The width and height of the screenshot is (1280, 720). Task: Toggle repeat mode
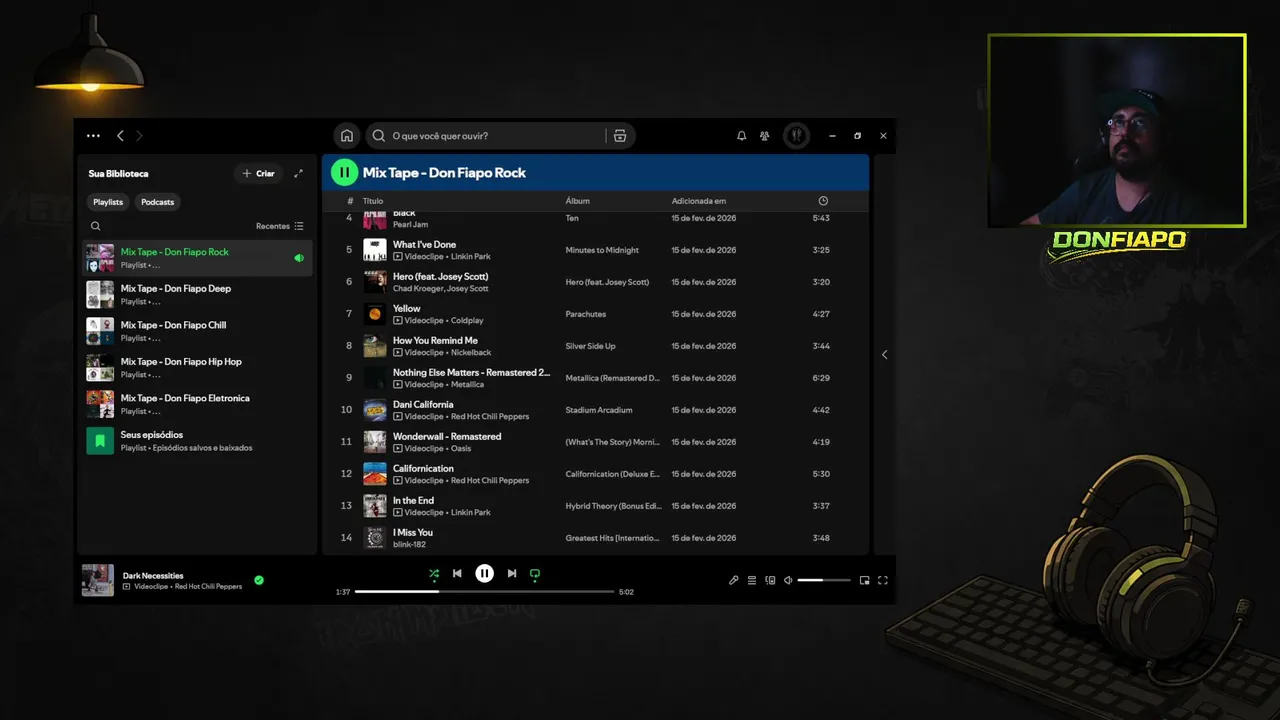point(535,574)
